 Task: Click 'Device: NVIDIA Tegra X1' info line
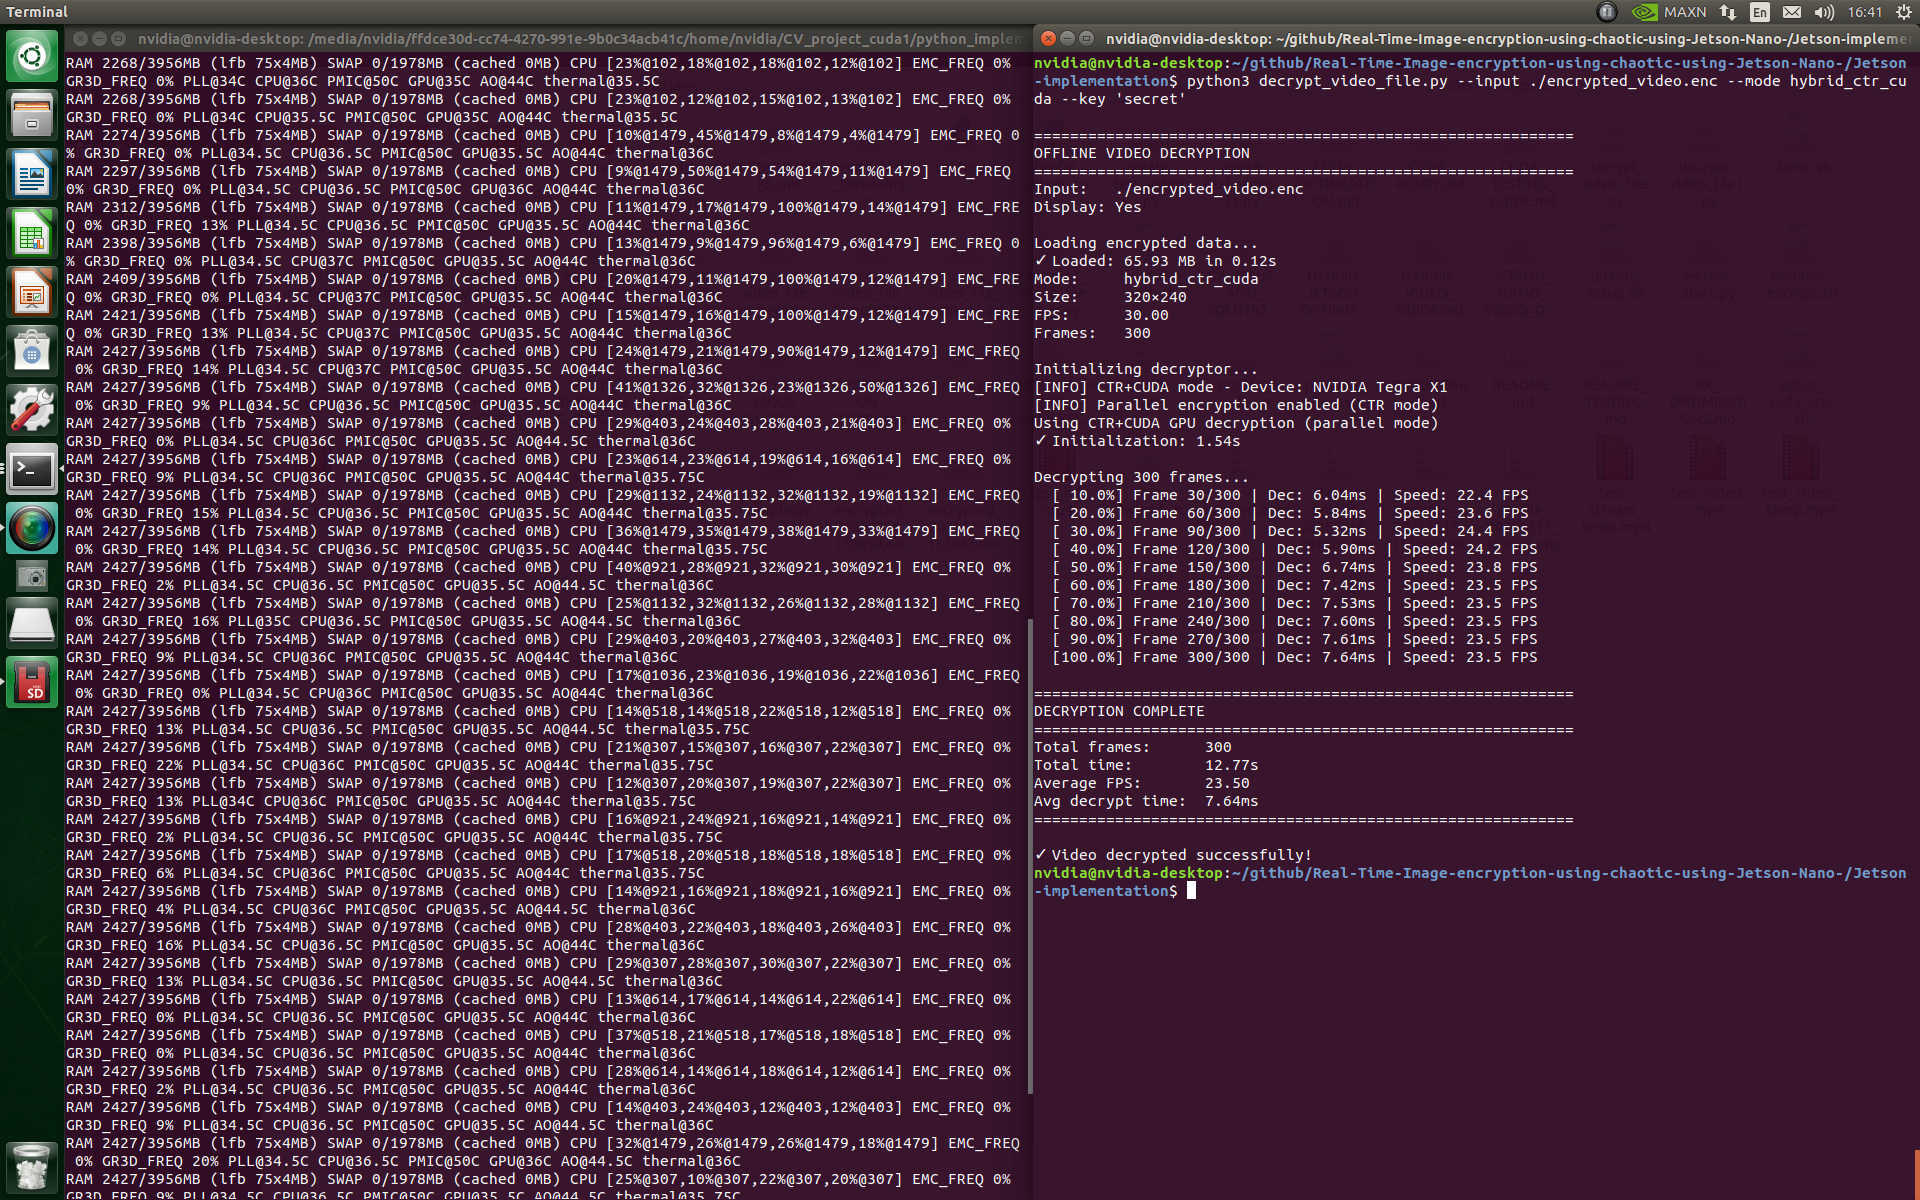1240,387
